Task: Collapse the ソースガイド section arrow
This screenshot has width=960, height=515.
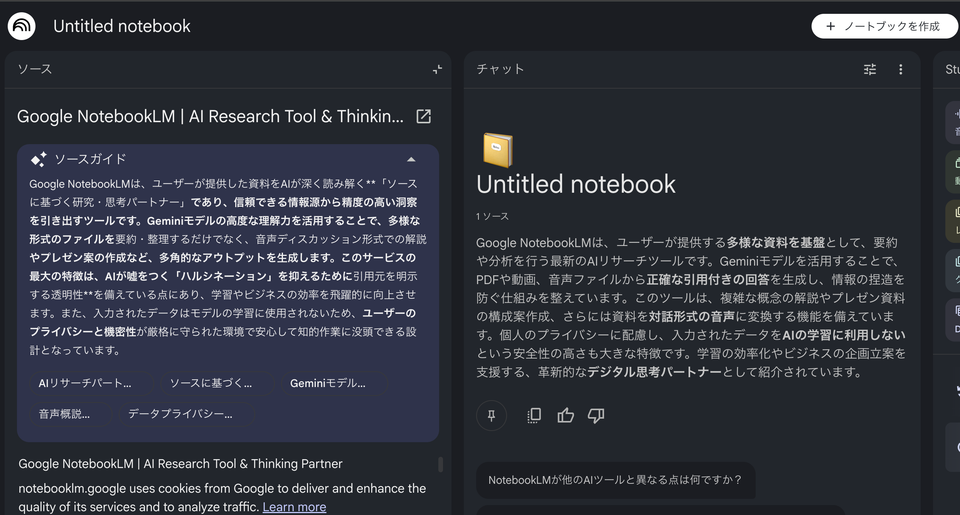Action: coord(411,159)
